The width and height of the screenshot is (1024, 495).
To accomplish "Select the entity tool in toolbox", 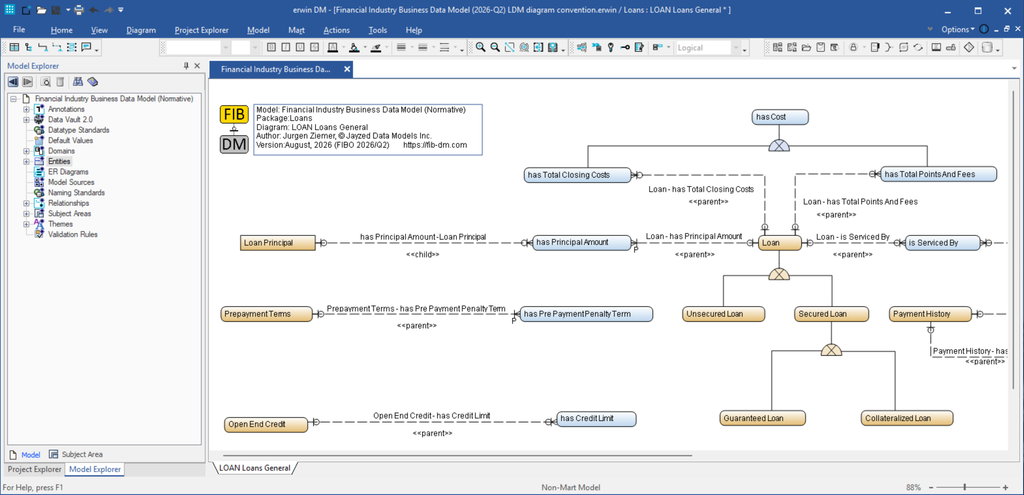I will click(x=14, y=47).
